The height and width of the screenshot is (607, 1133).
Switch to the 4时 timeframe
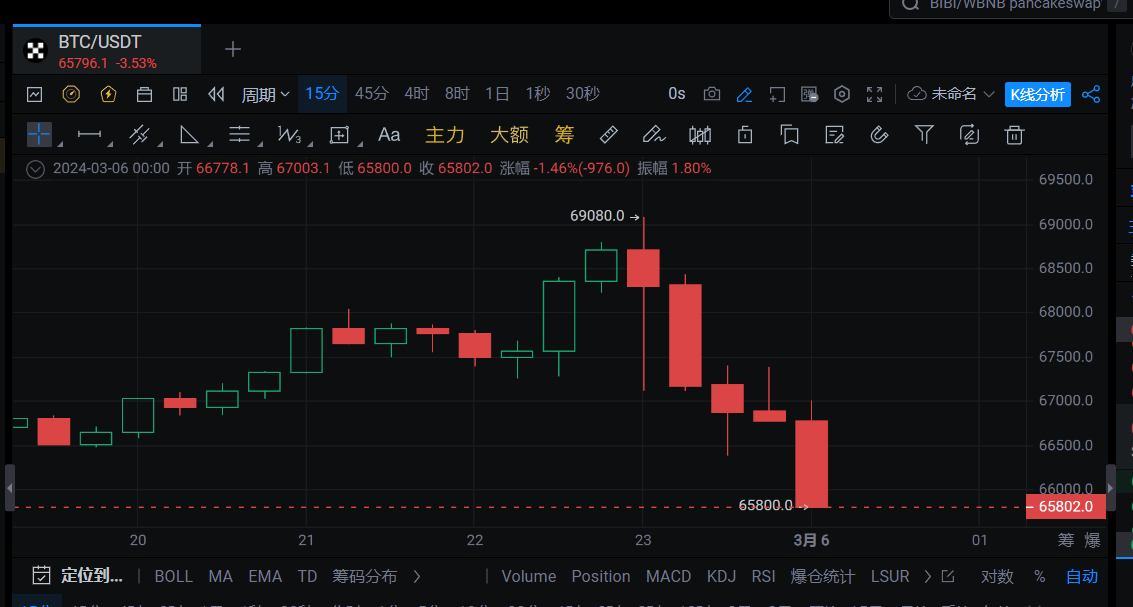point(416,94)
